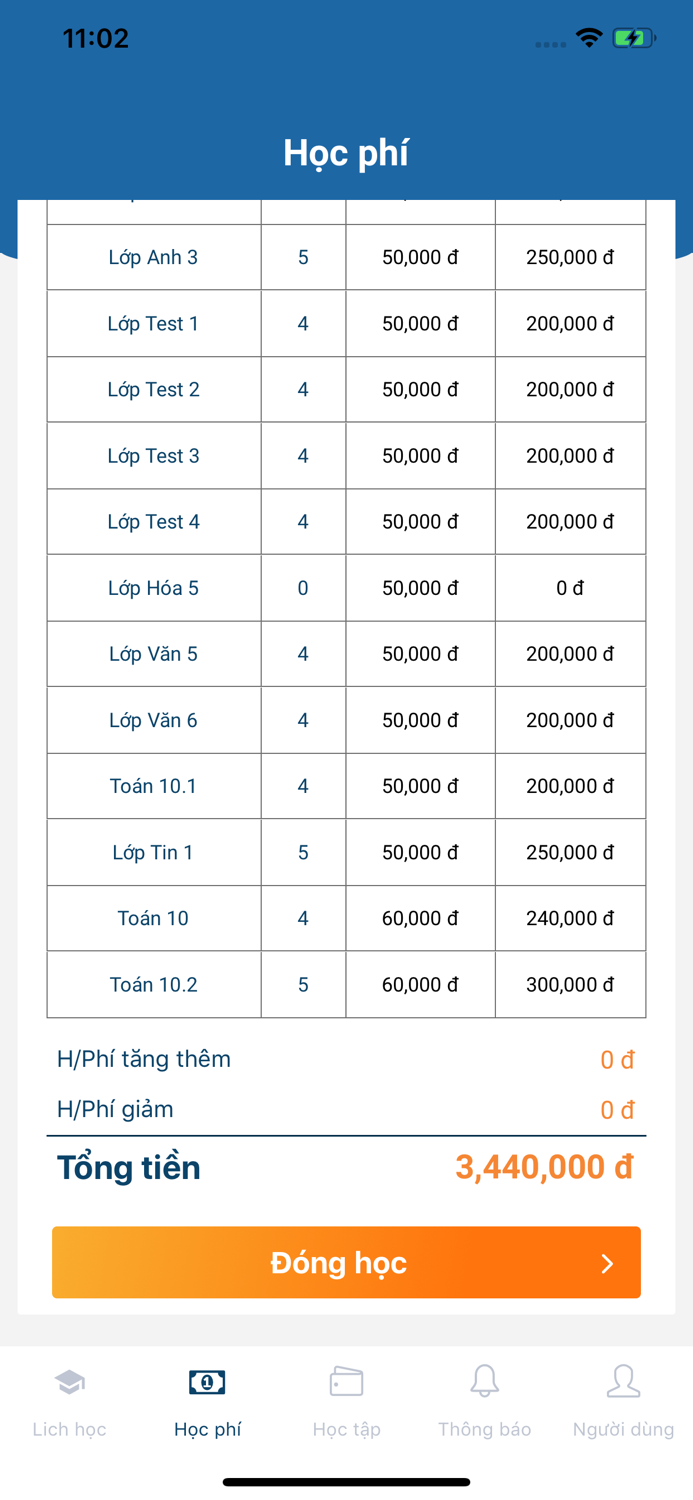
Task: Select the Toán 10.2 class name
Action: 153,985
